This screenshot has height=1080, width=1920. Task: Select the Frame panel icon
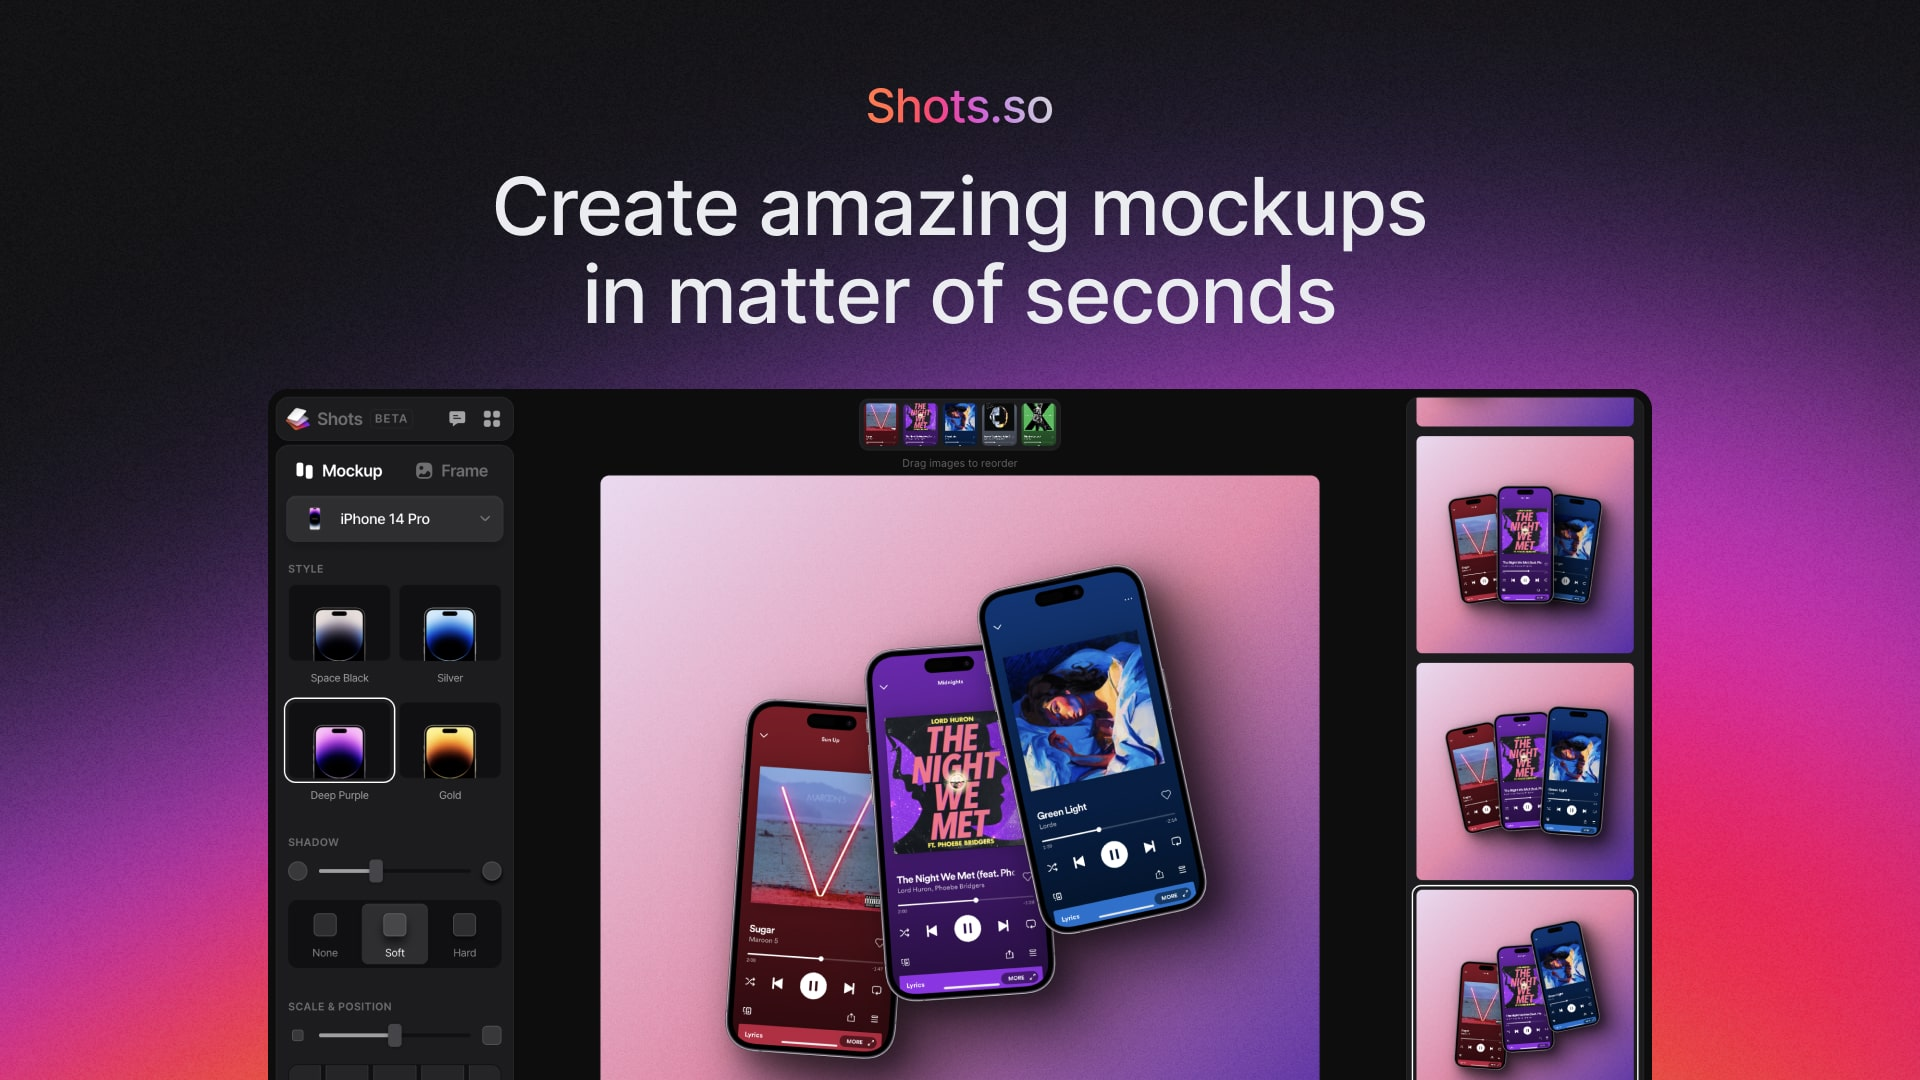coord(425,471)
